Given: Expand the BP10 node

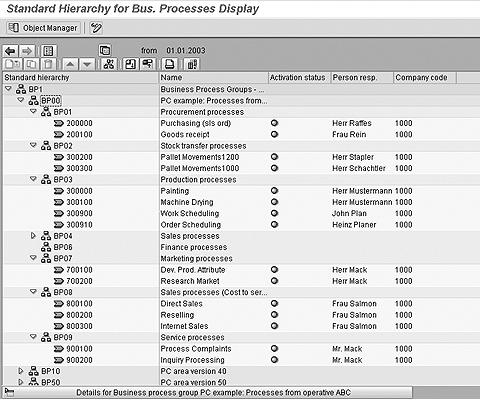Looking at the screenshot, I should click(x=21, y=371).
